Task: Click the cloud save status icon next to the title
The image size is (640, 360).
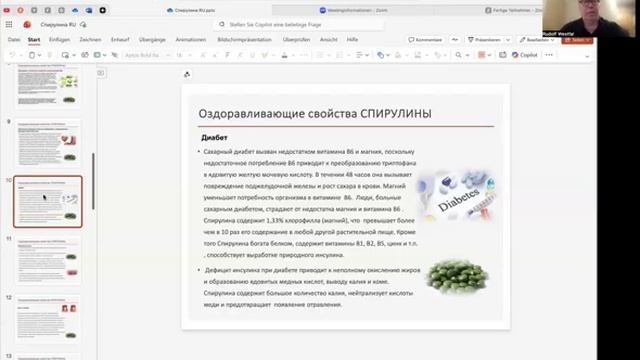Action: [83, 24]
